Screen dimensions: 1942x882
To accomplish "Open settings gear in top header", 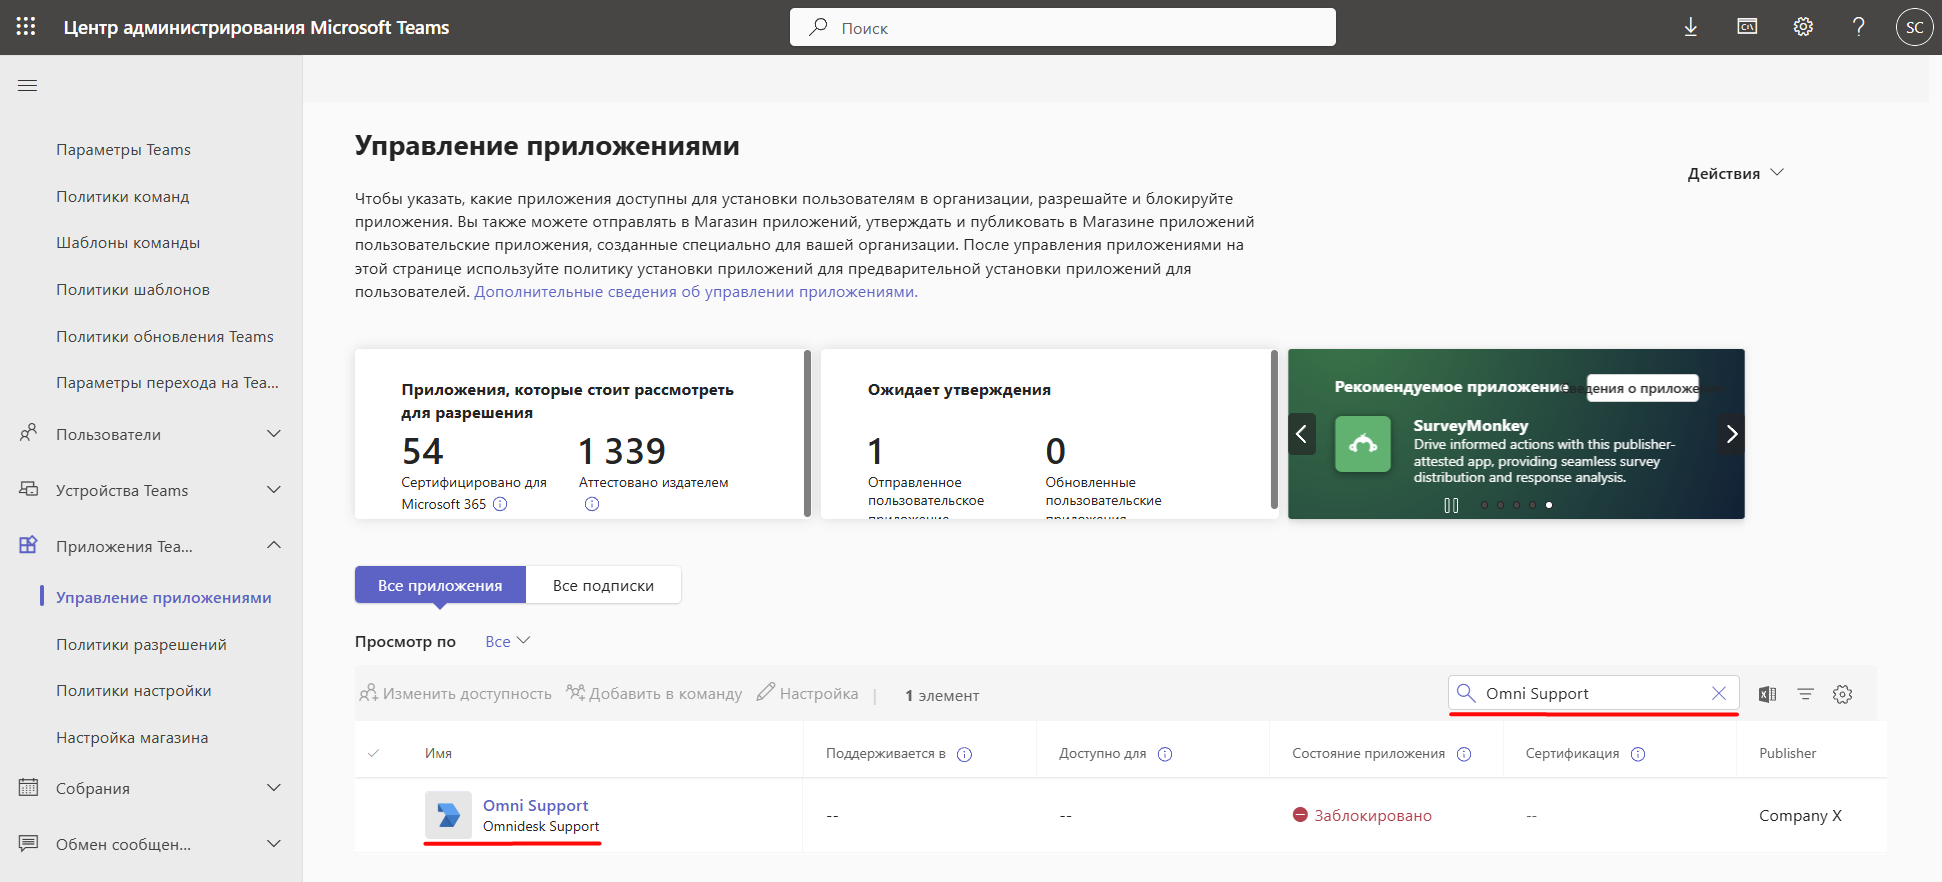I will tap(1803, 27).
